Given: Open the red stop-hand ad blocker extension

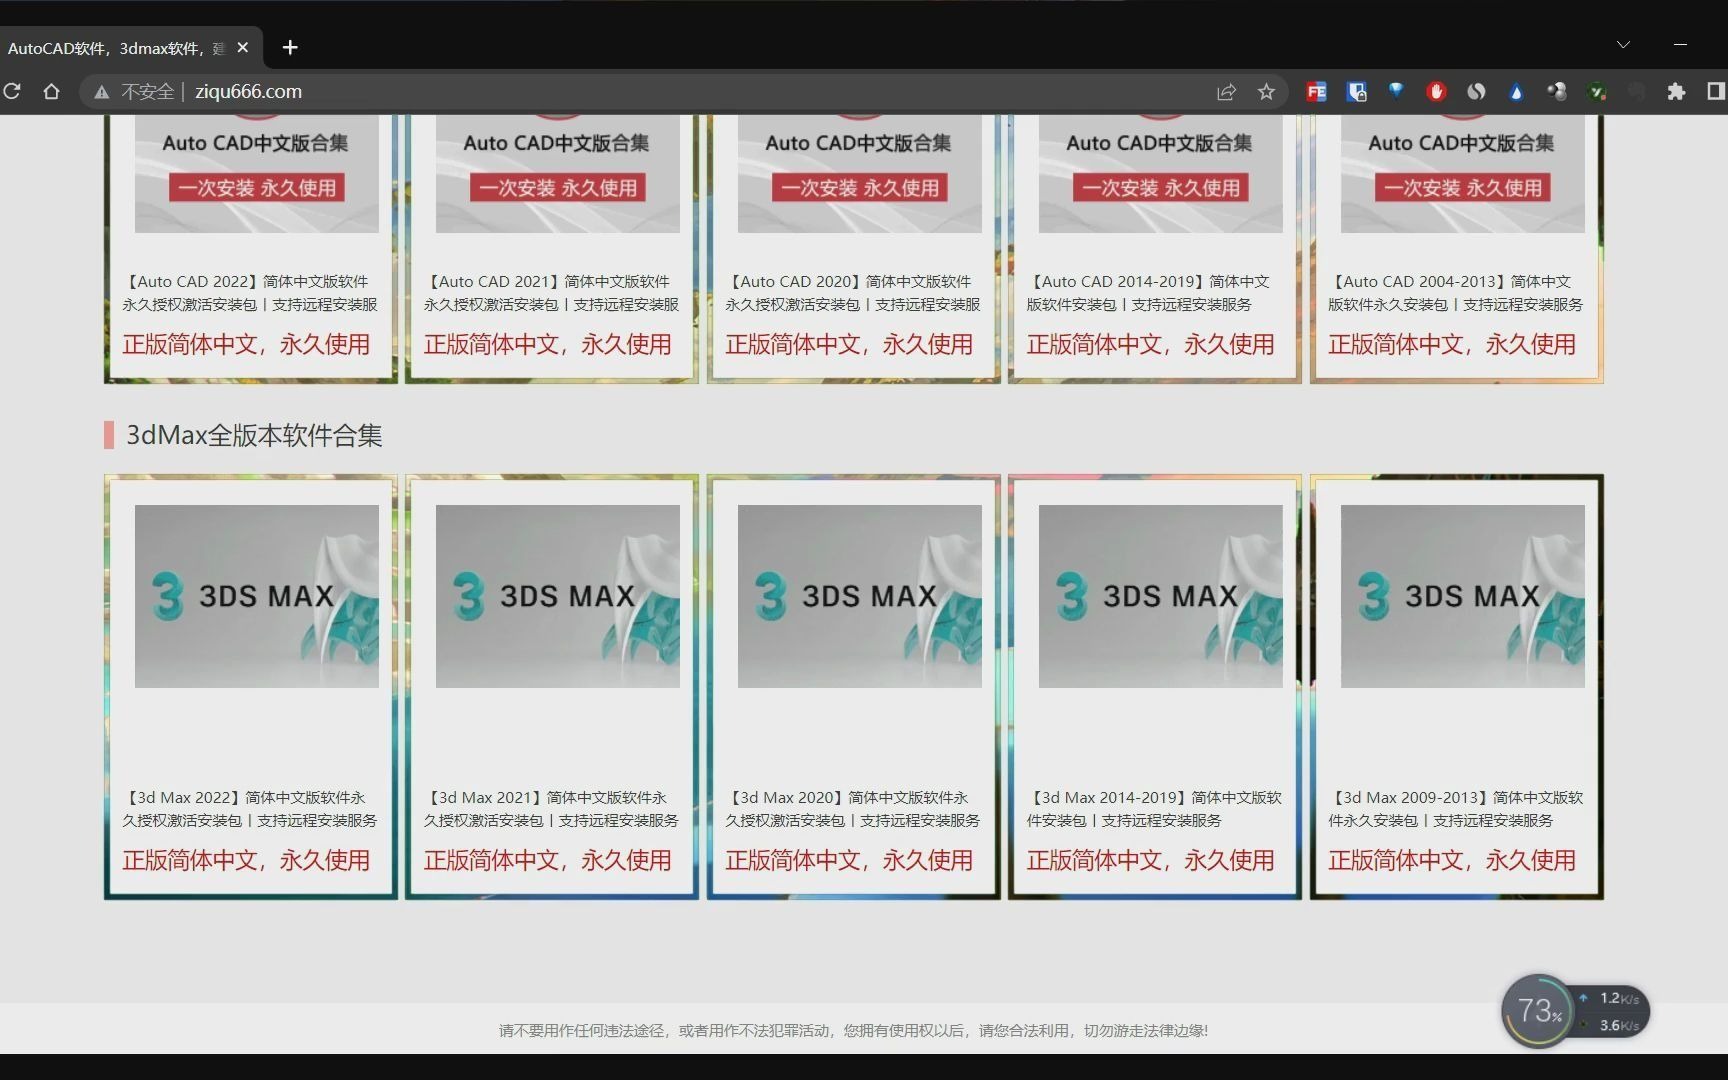Looking at the screenshot, I should point(1436,92).
